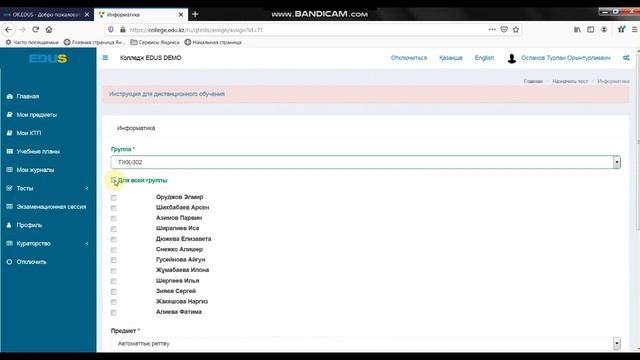Open the extensions gift icon
The height and width of the screenshot is (360, 640).
tap(621, 29)
